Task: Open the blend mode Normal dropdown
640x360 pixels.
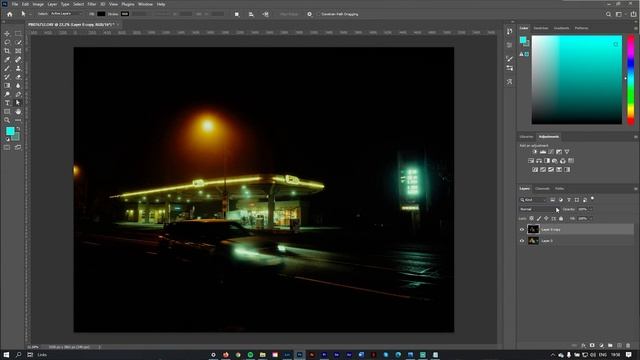Action: (539, 209)
